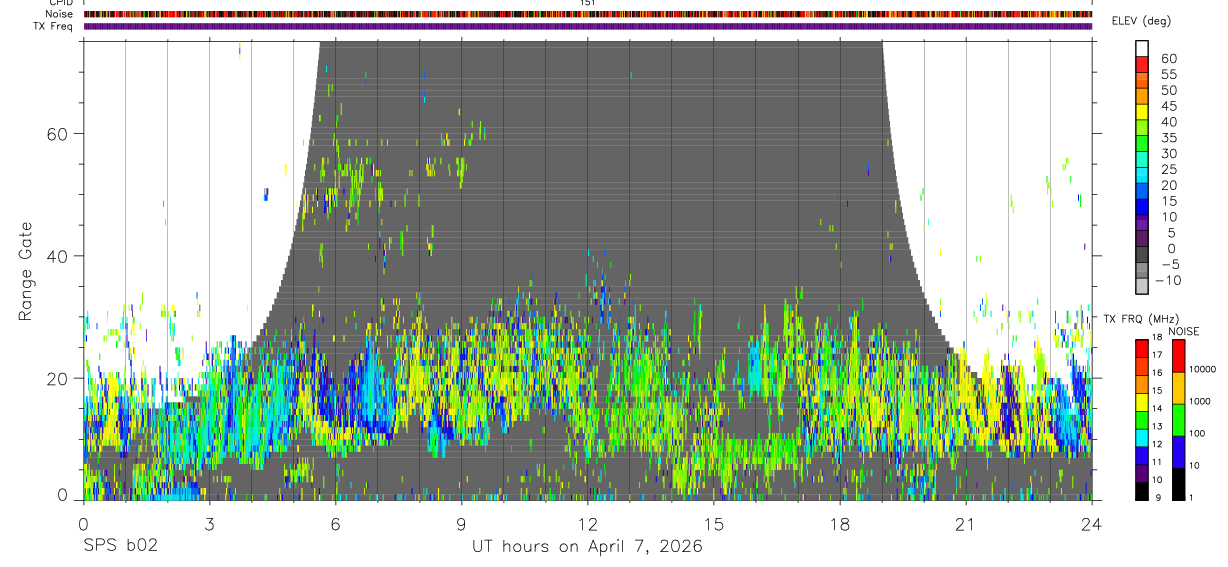Select the 'NOISE' legend title

click(x=1182, y=331)
